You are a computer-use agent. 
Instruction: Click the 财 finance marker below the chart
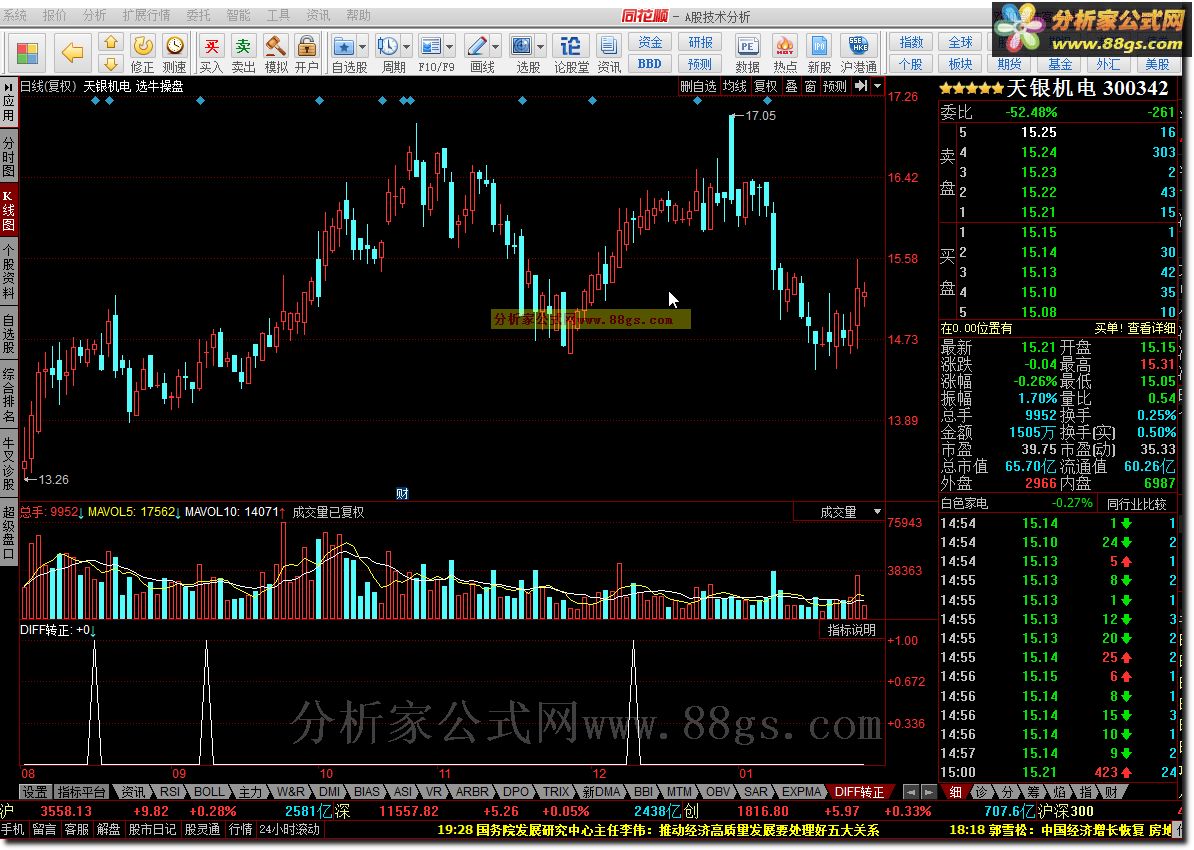coord(402,494)
